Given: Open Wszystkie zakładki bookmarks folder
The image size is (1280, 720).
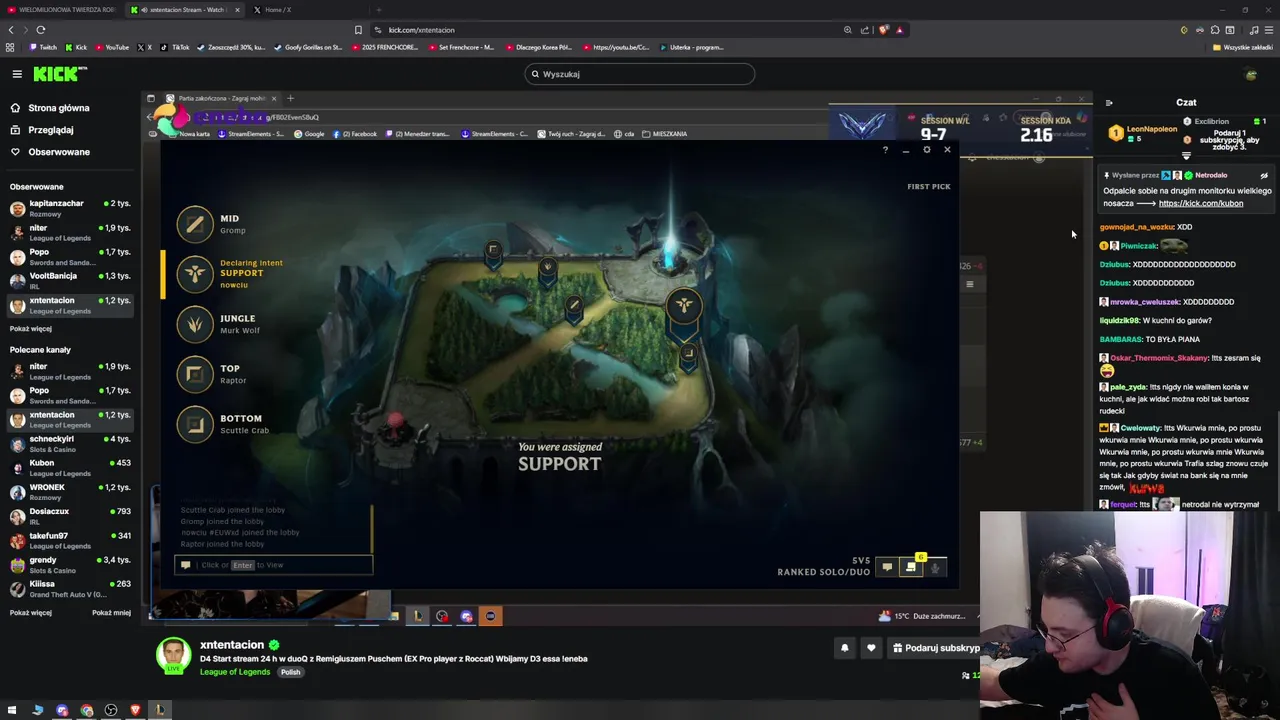Looking at the screenshot, I should tap(1243, 47).
